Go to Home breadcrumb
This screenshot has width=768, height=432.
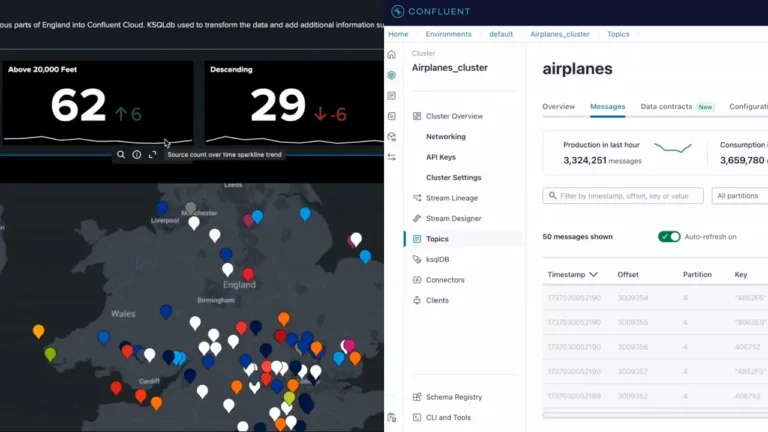tap(398, 34)
